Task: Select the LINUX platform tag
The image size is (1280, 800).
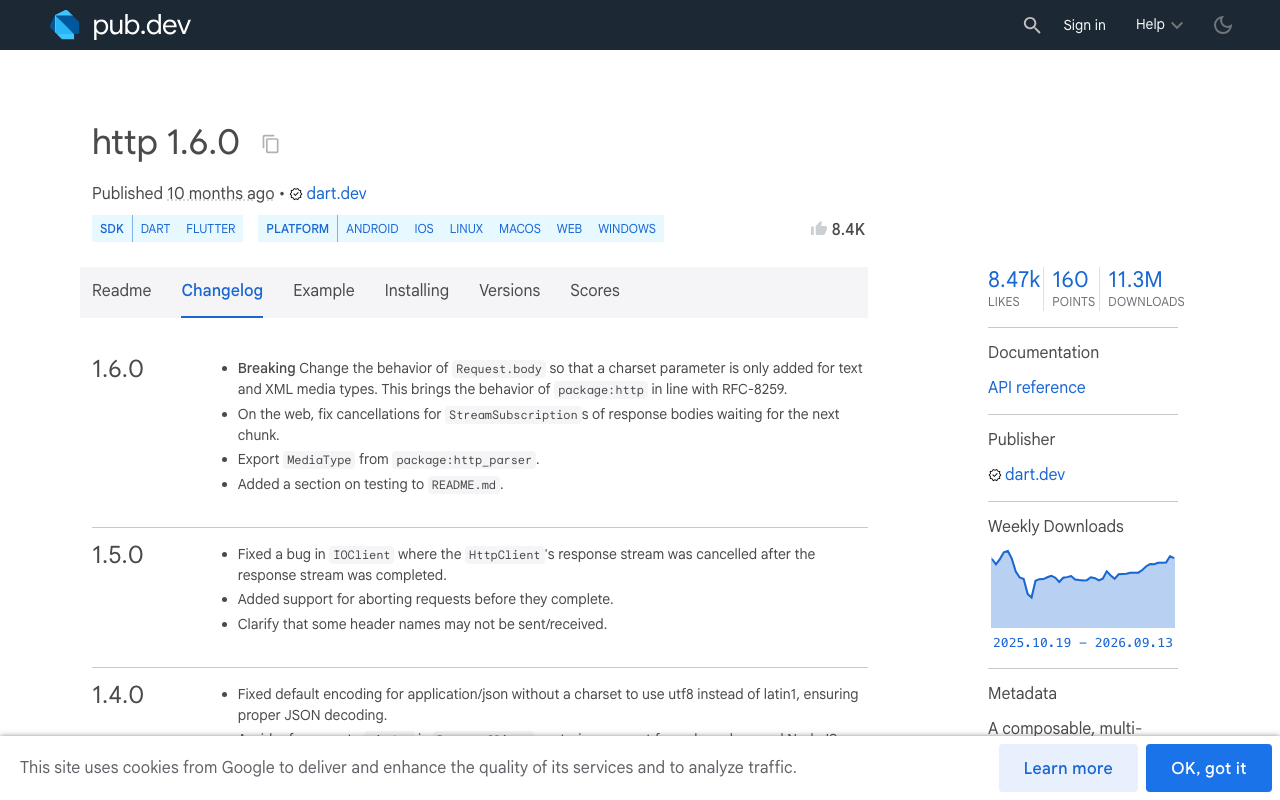Action: pos(466,229)
